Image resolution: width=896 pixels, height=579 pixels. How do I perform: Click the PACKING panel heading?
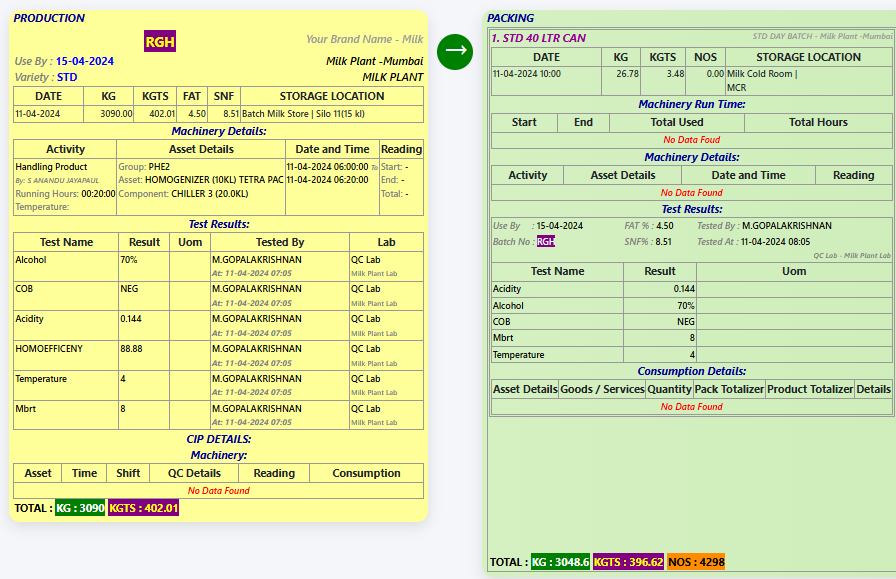(510, 18)
